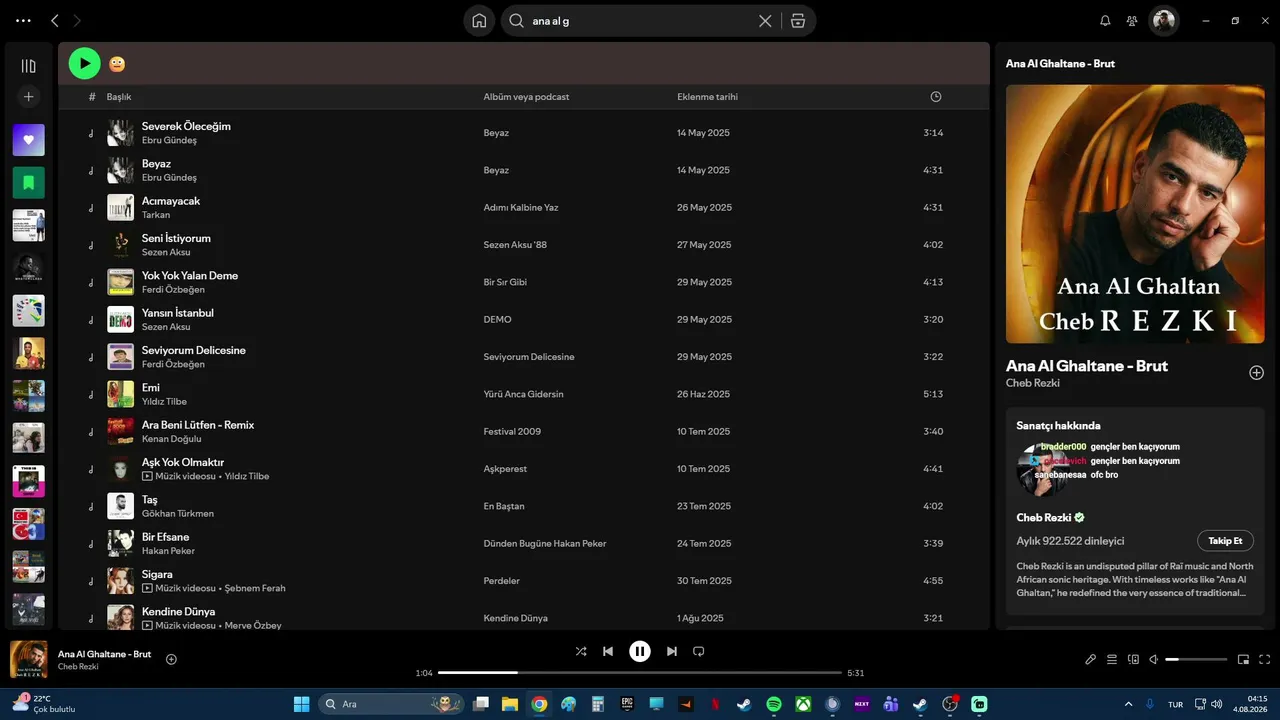Image resolution: width=1280 pixels, height=720 pixels.
Task: Open artist Yıldız Tilbe under Emi
Action: (x=164, y=402)
